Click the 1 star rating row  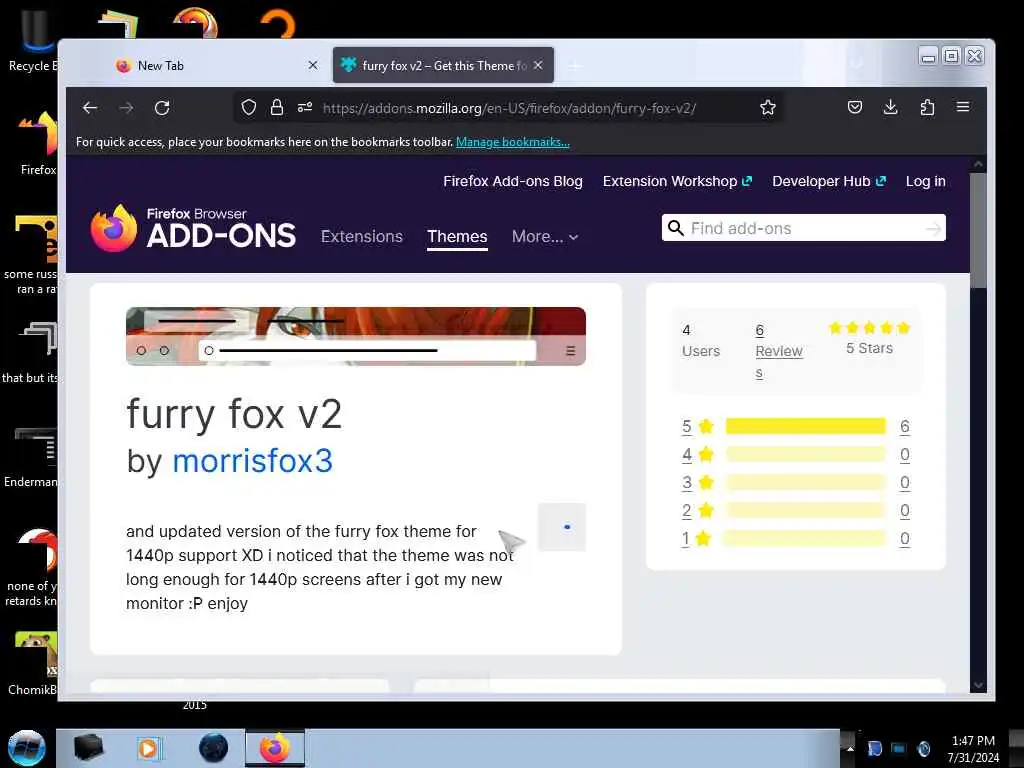[795, 539]
